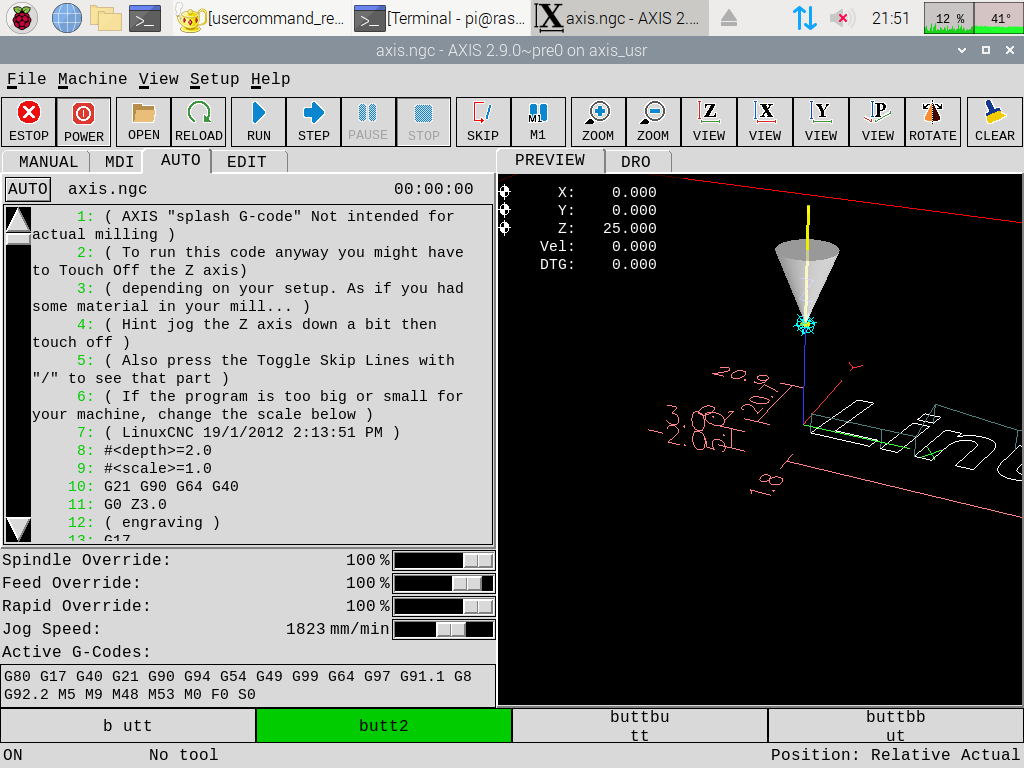The image size is (1024, 768).
Task: Click the X axis homed symbol
Action: click(505, 192)
